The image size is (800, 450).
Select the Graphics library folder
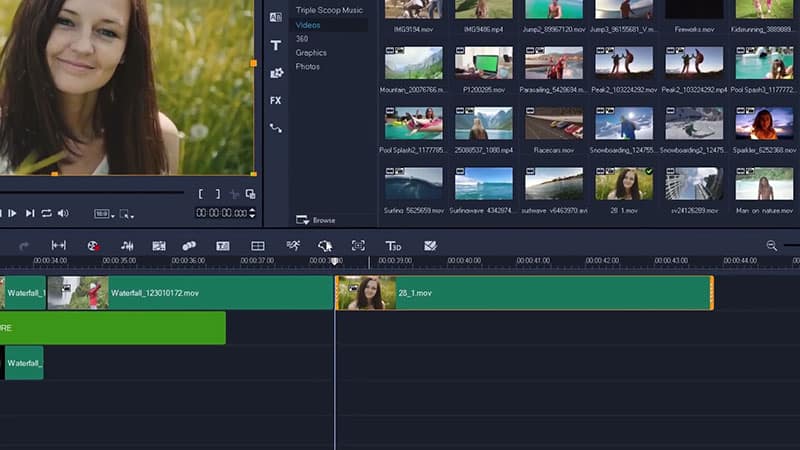pos(311,52)
